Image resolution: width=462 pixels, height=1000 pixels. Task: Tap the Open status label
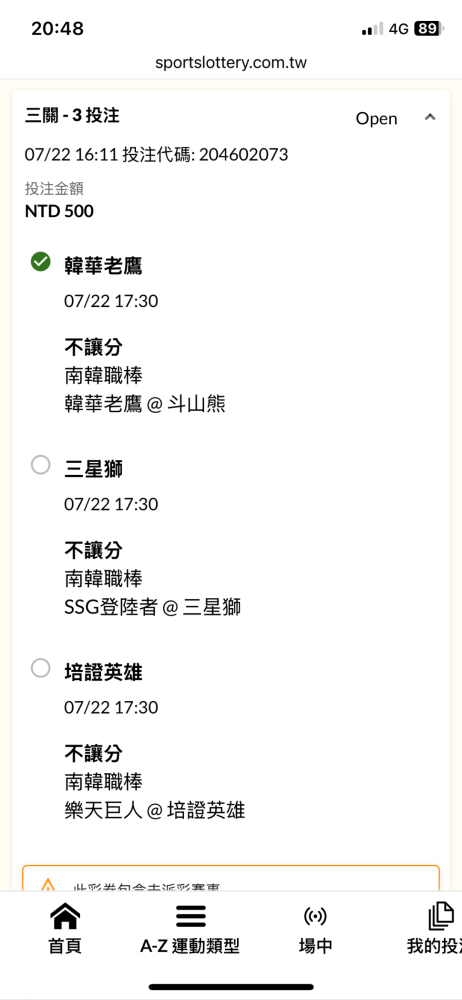[x=376, y=119]
